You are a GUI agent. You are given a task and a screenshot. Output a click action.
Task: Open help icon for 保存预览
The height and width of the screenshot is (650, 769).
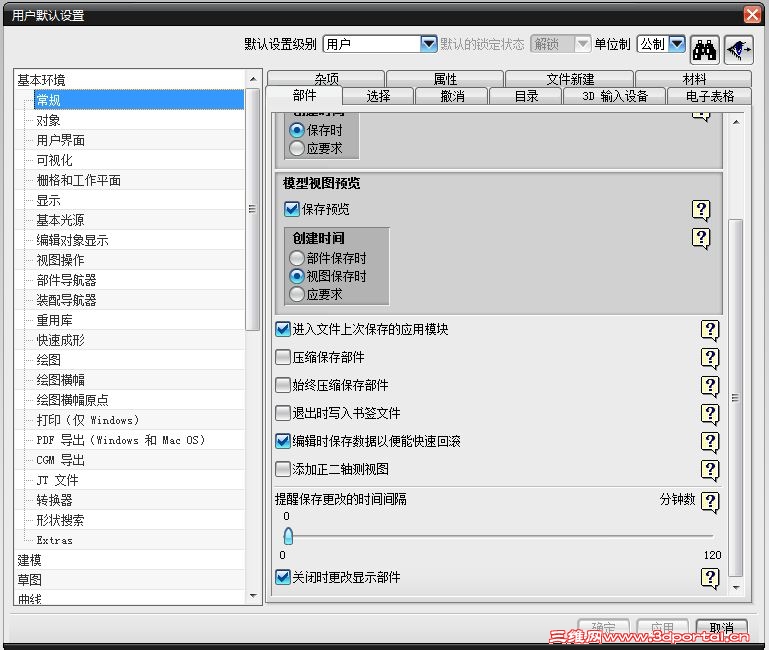701,210
